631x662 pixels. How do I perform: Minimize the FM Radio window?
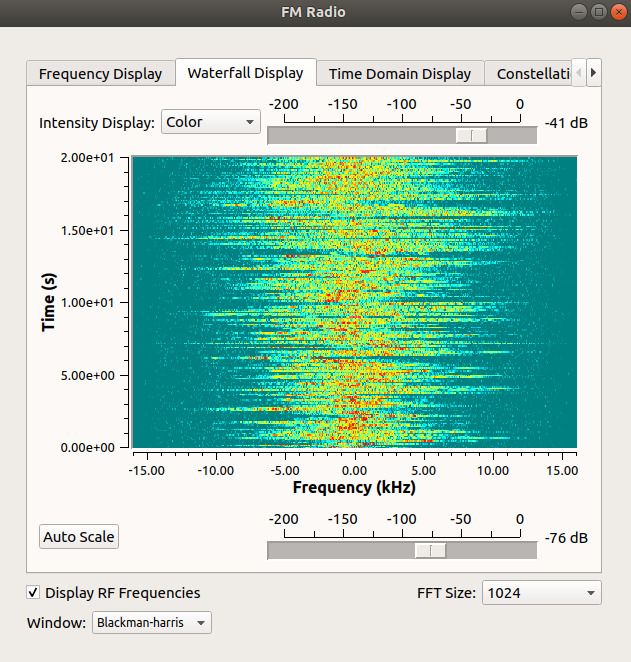click(579, 12)
